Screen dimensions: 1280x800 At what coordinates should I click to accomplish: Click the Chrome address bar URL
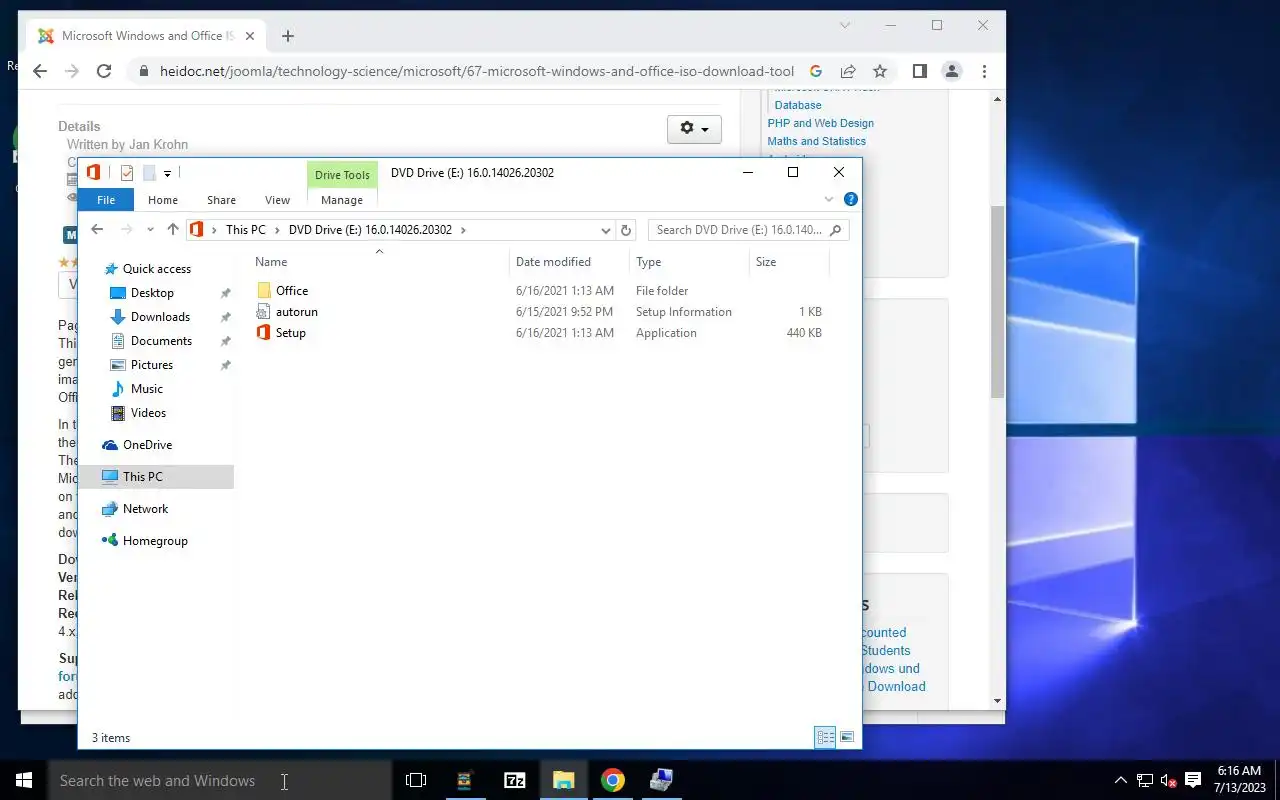tap(477, 71)
